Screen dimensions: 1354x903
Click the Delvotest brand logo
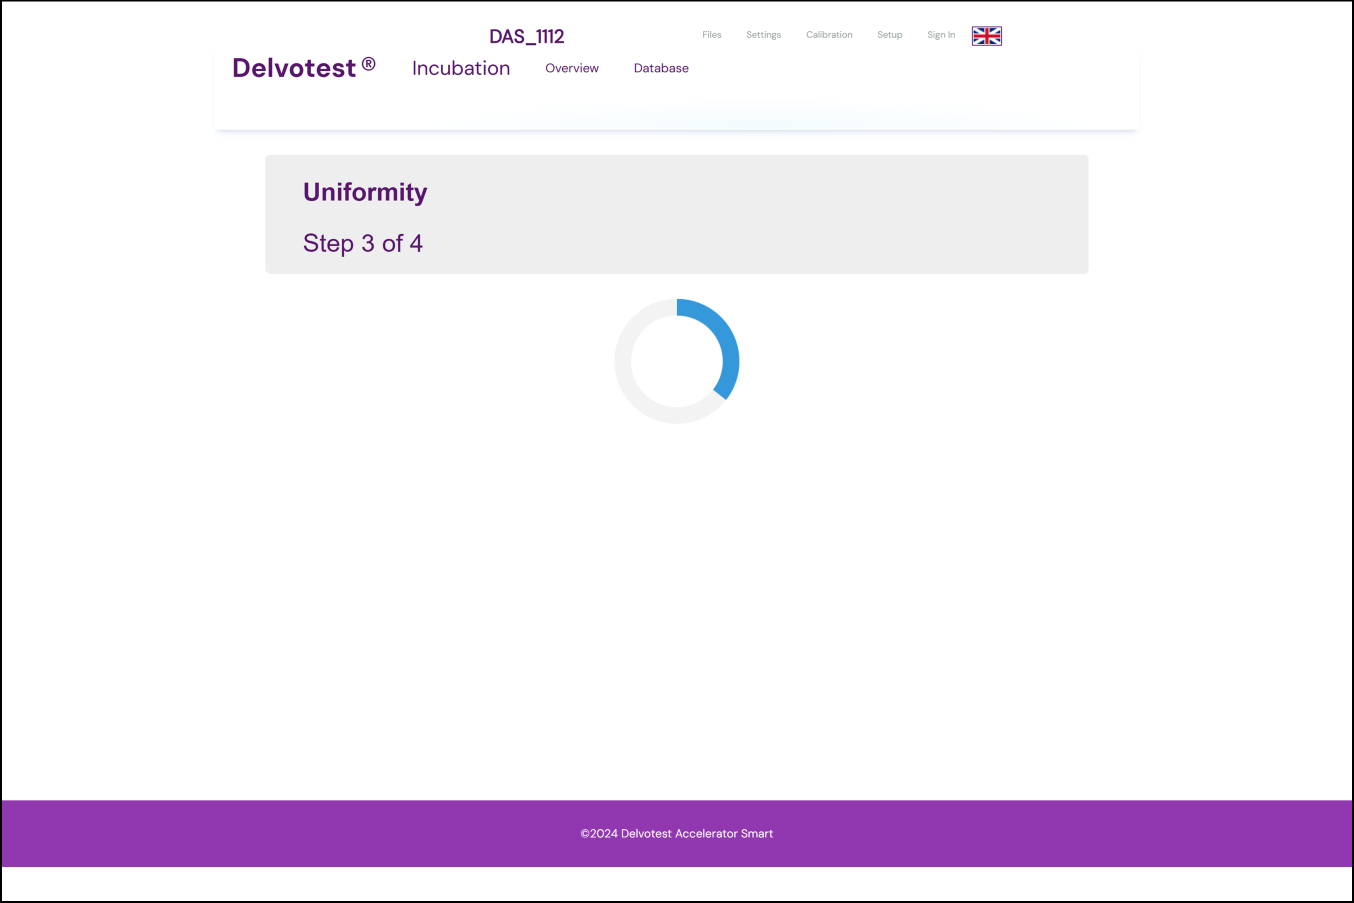(x=294, y=68)
